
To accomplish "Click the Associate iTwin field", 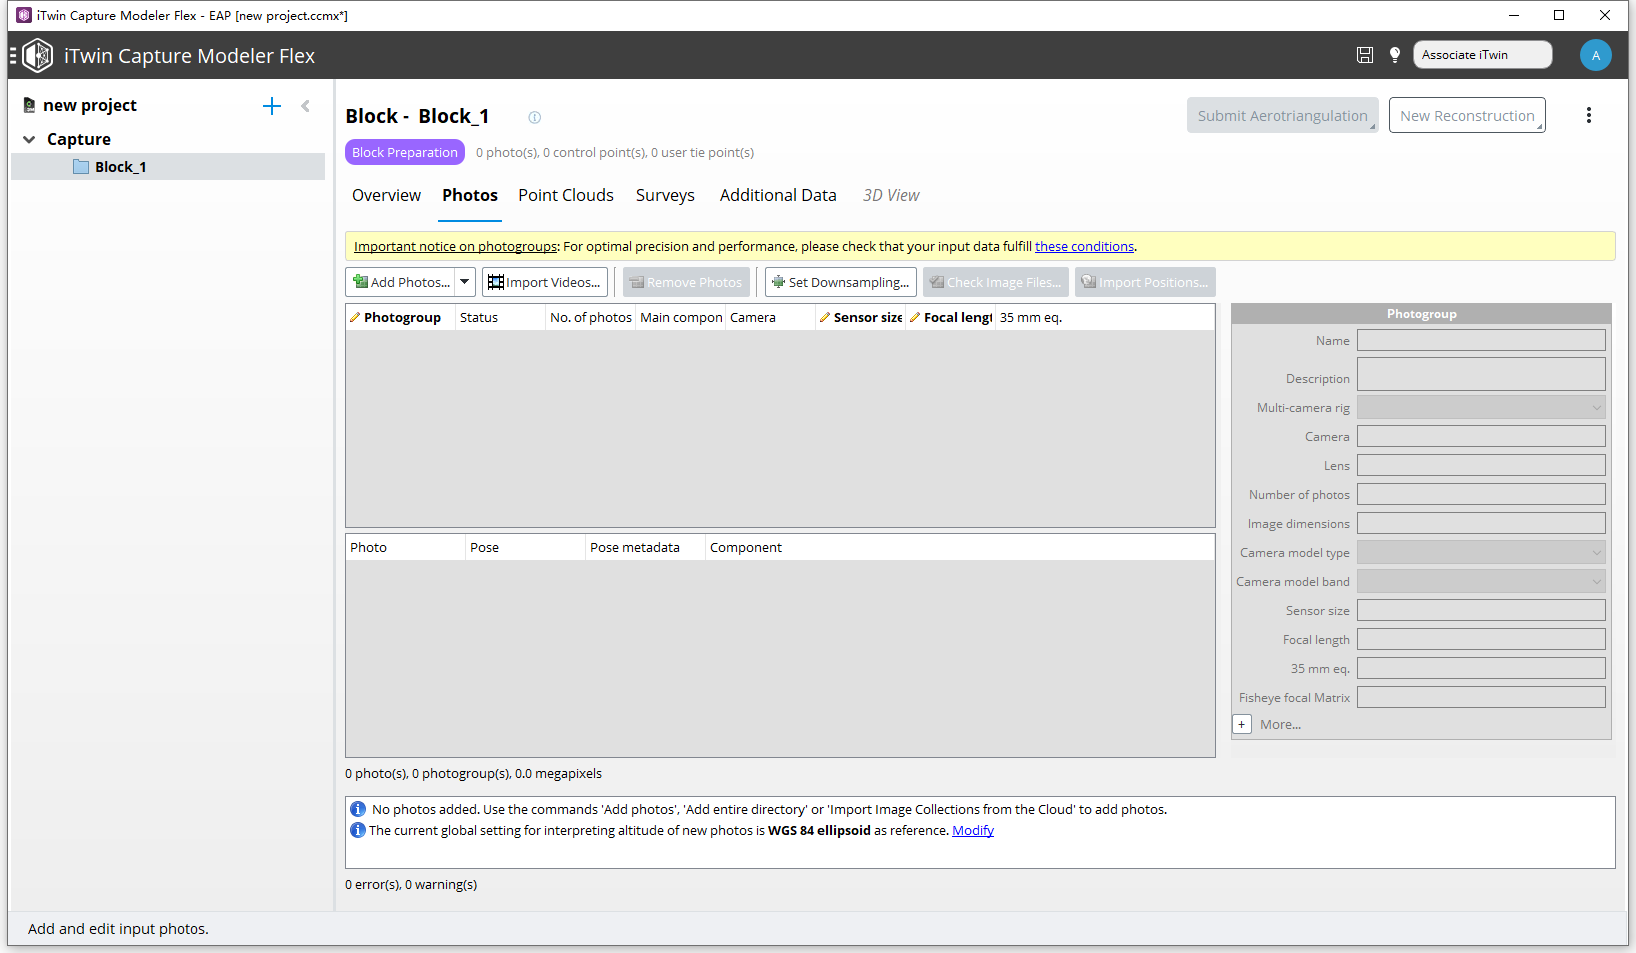I will tap(1482, 55).
